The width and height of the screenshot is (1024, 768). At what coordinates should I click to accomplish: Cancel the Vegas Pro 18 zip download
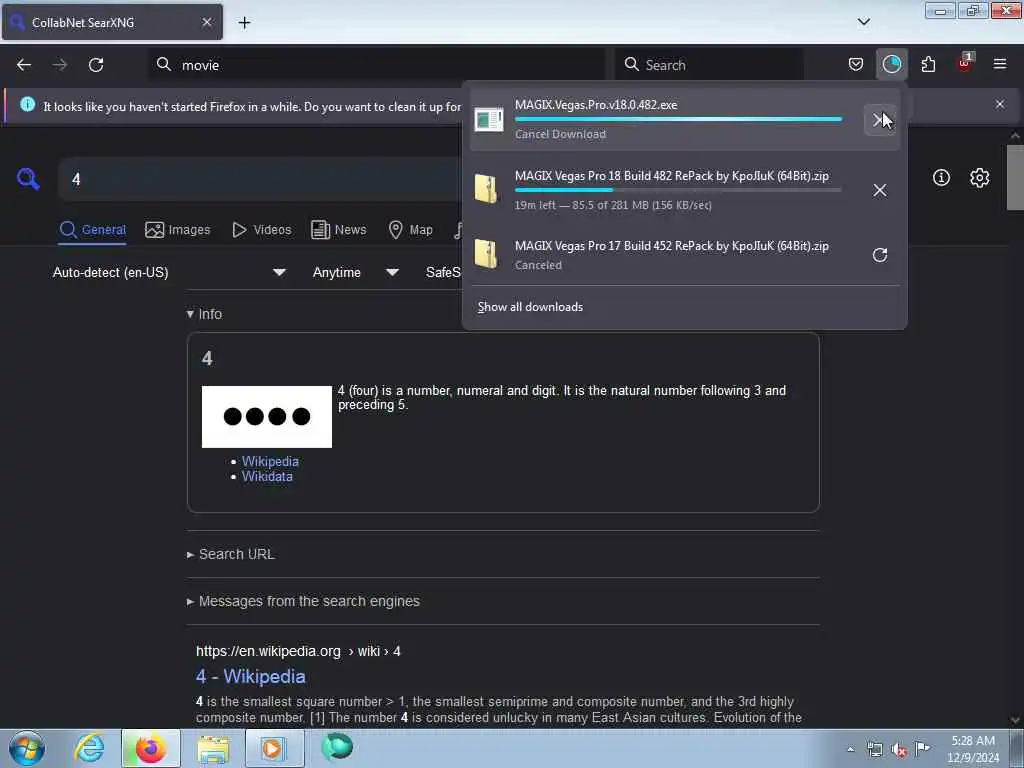coord(880,190)
